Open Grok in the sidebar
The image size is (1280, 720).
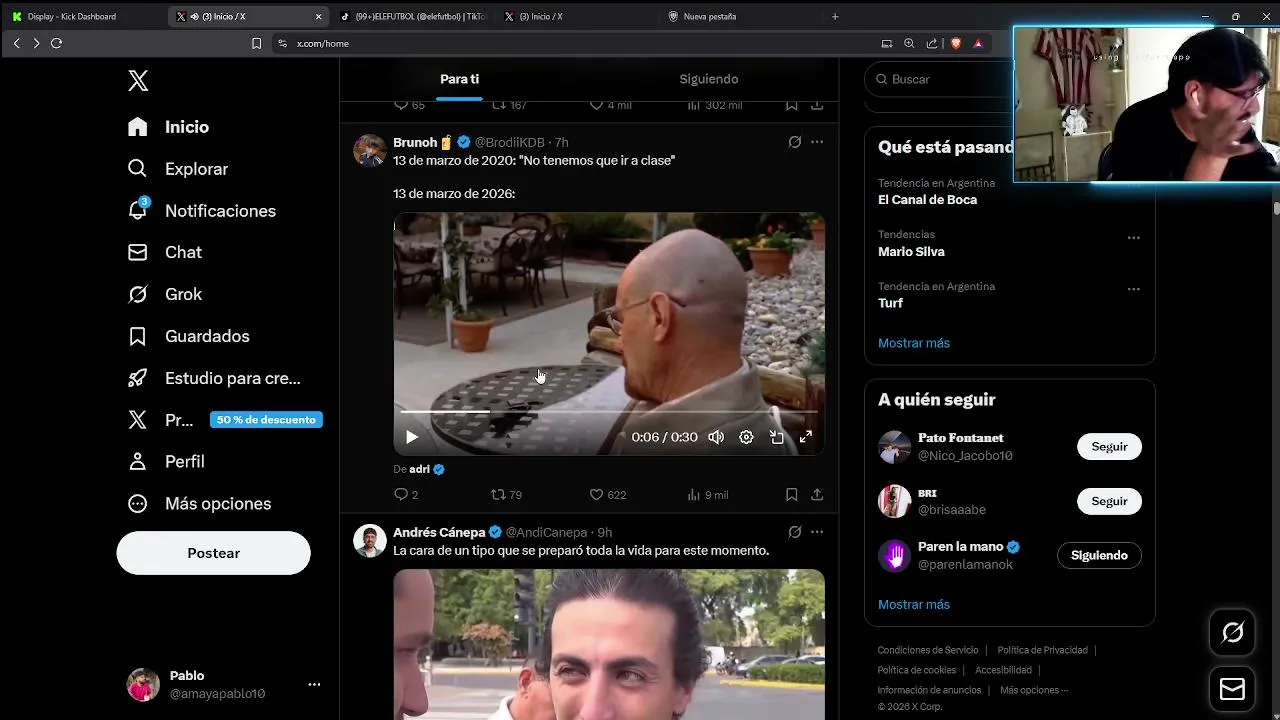pos(165,294)
